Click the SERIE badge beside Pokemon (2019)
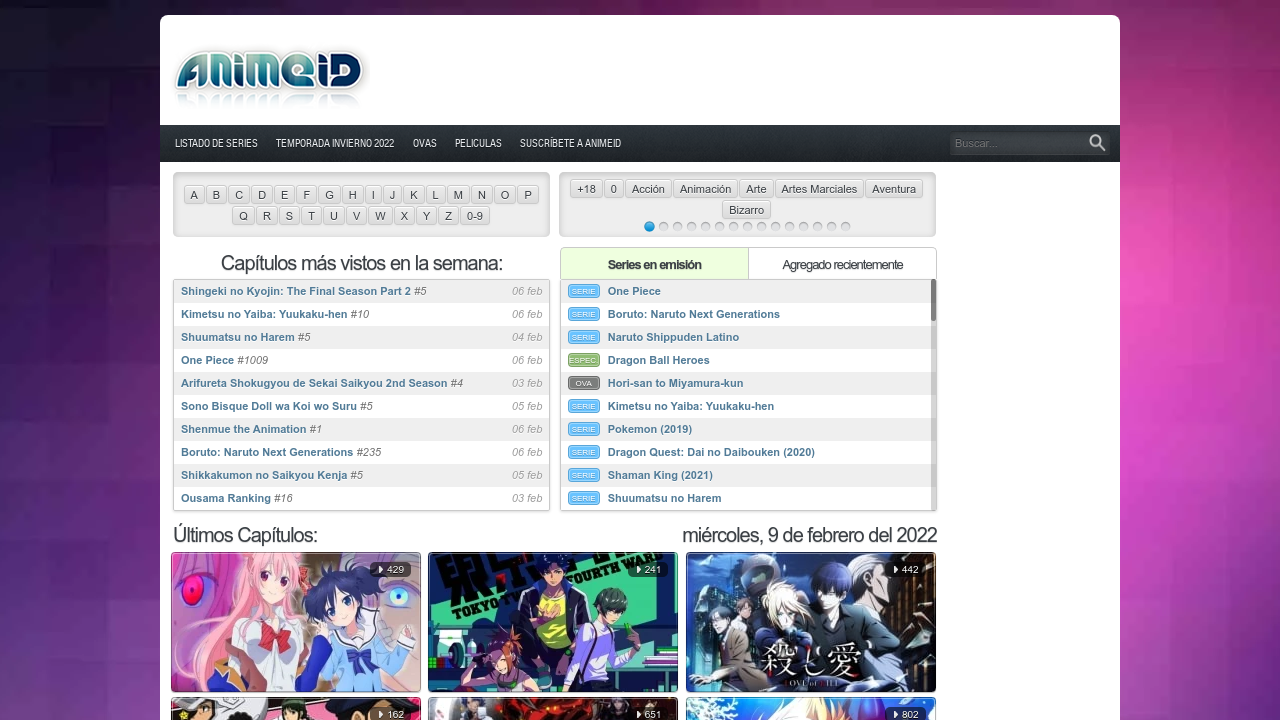 [584, 429]
